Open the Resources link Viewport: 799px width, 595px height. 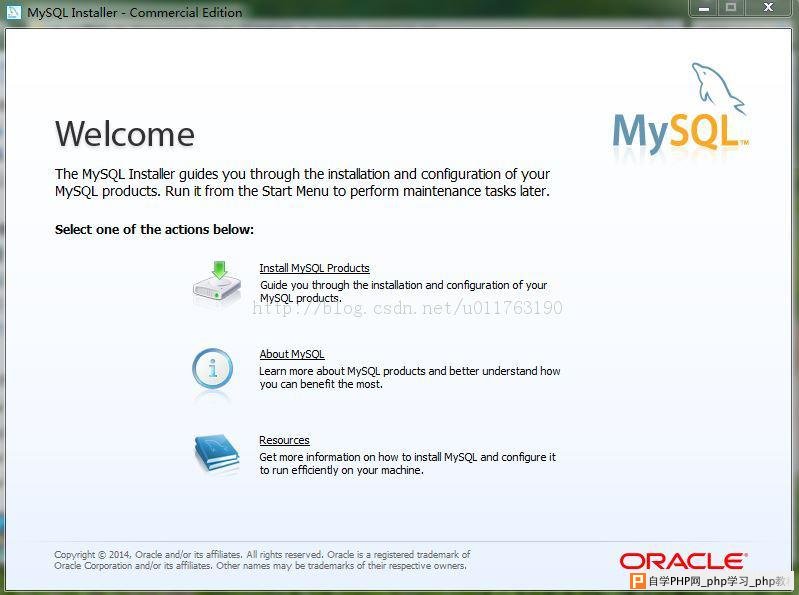(x=284, y=440)
